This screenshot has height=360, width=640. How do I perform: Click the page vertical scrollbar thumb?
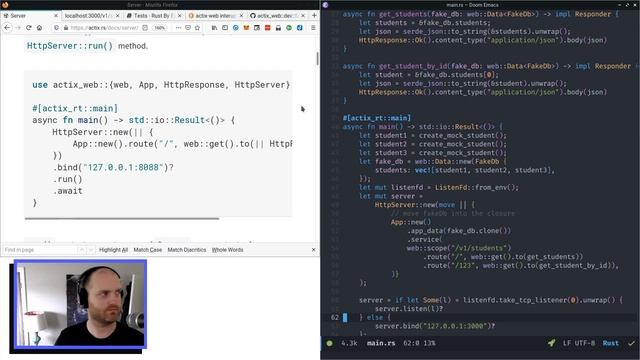point(318,59)
